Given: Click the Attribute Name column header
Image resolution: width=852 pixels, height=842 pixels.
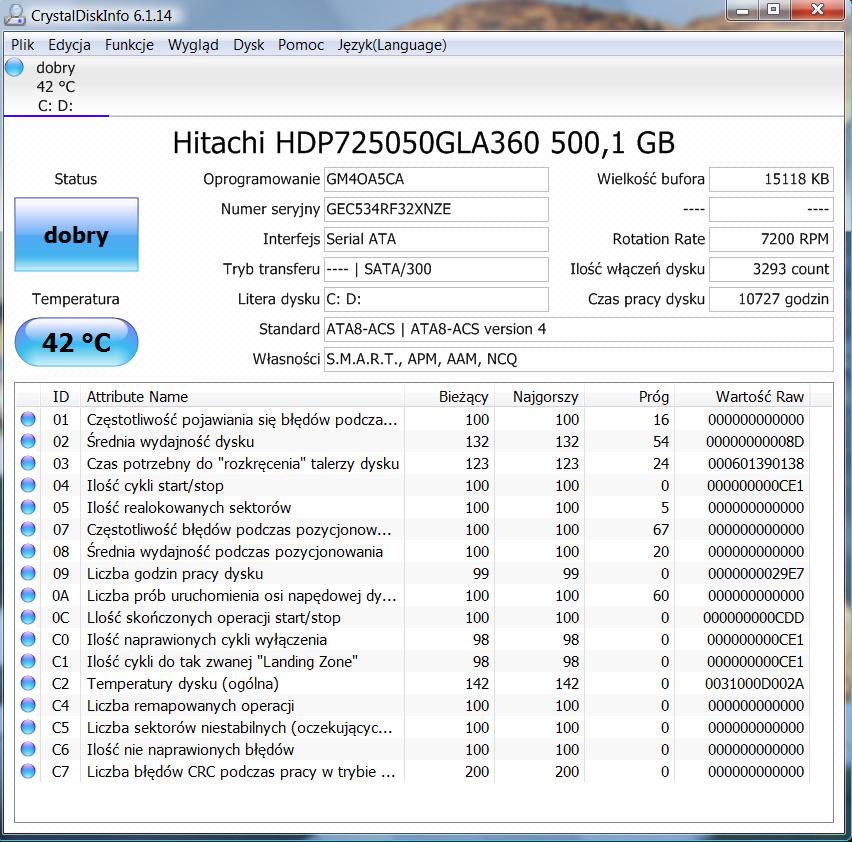Looking at the screenshot, I should [242, 397].
